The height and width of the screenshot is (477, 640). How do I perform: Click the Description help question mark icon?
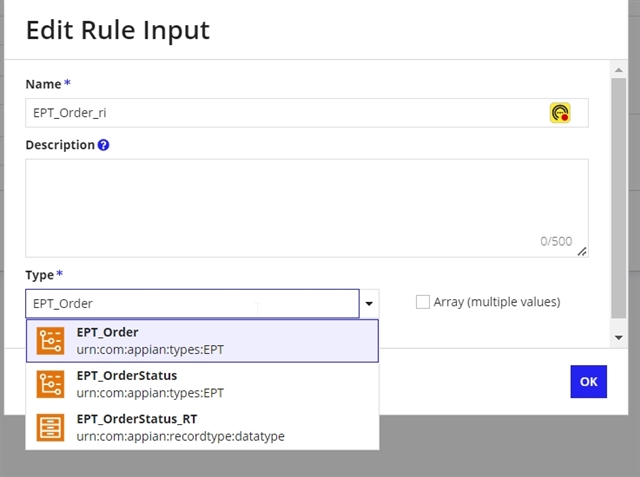point(103,145)
